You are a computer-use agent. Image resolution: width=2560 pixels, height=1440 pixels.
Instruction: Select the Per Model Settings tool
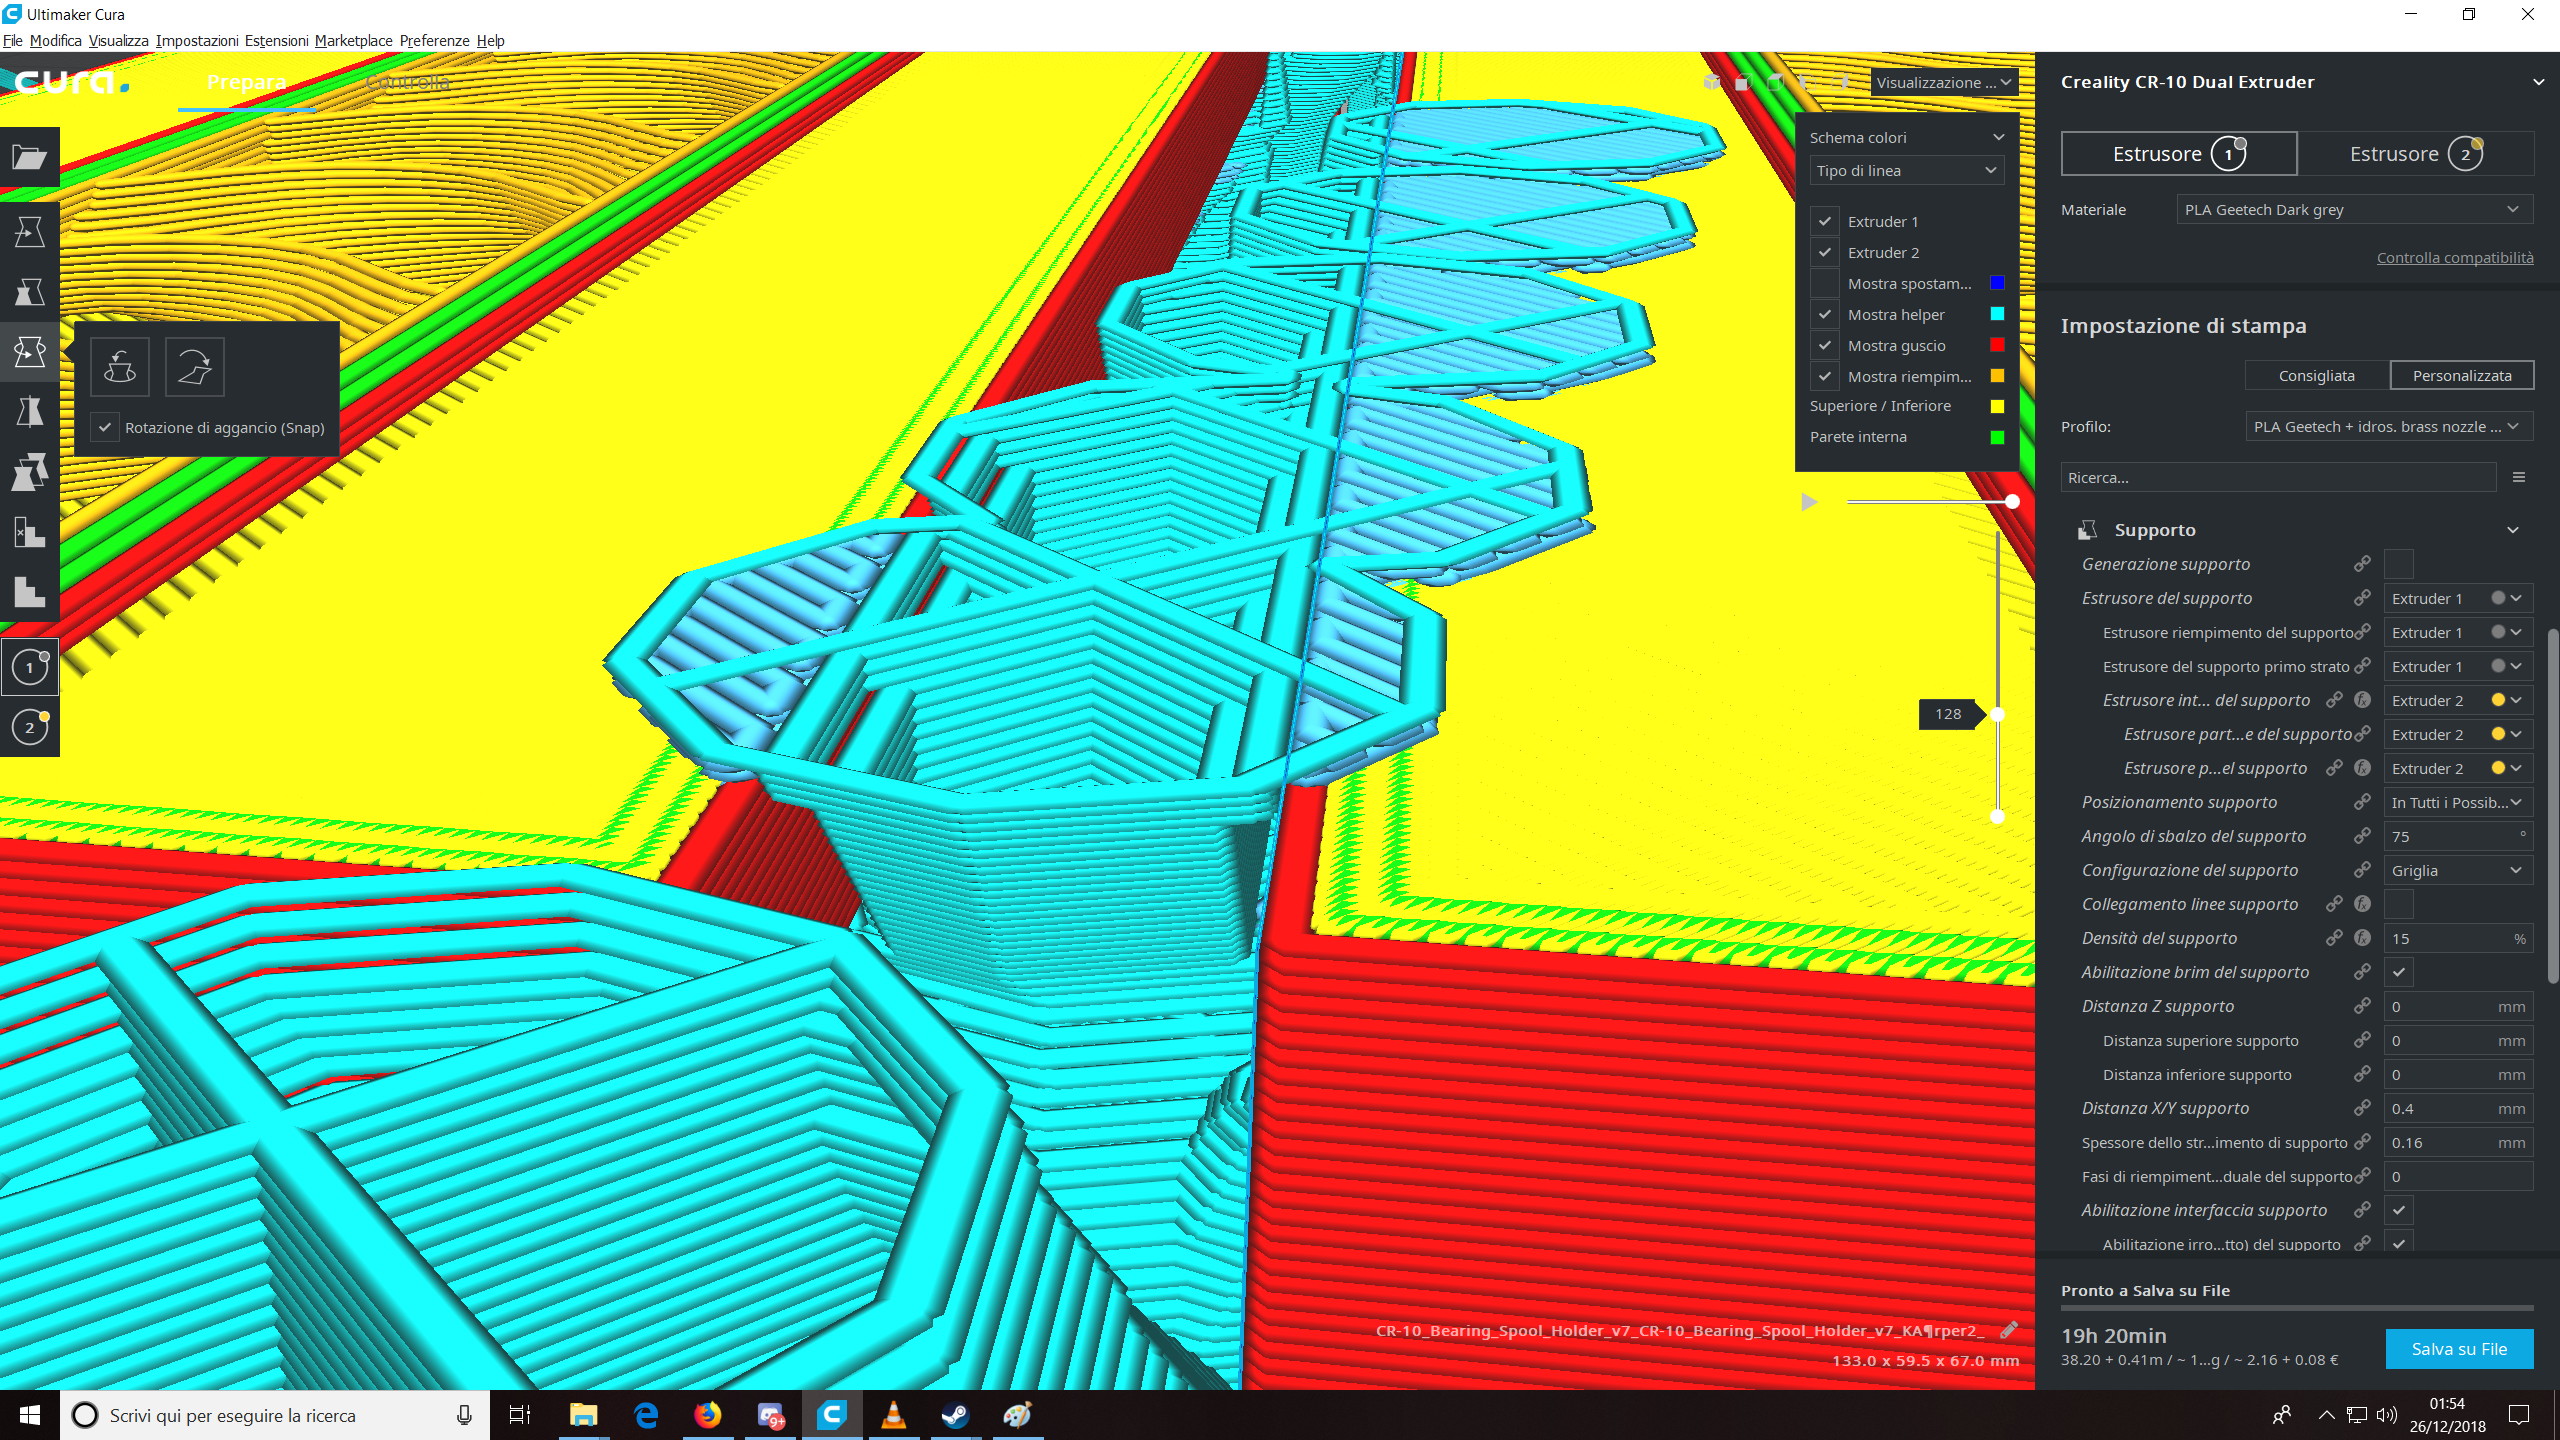point(29,472)
